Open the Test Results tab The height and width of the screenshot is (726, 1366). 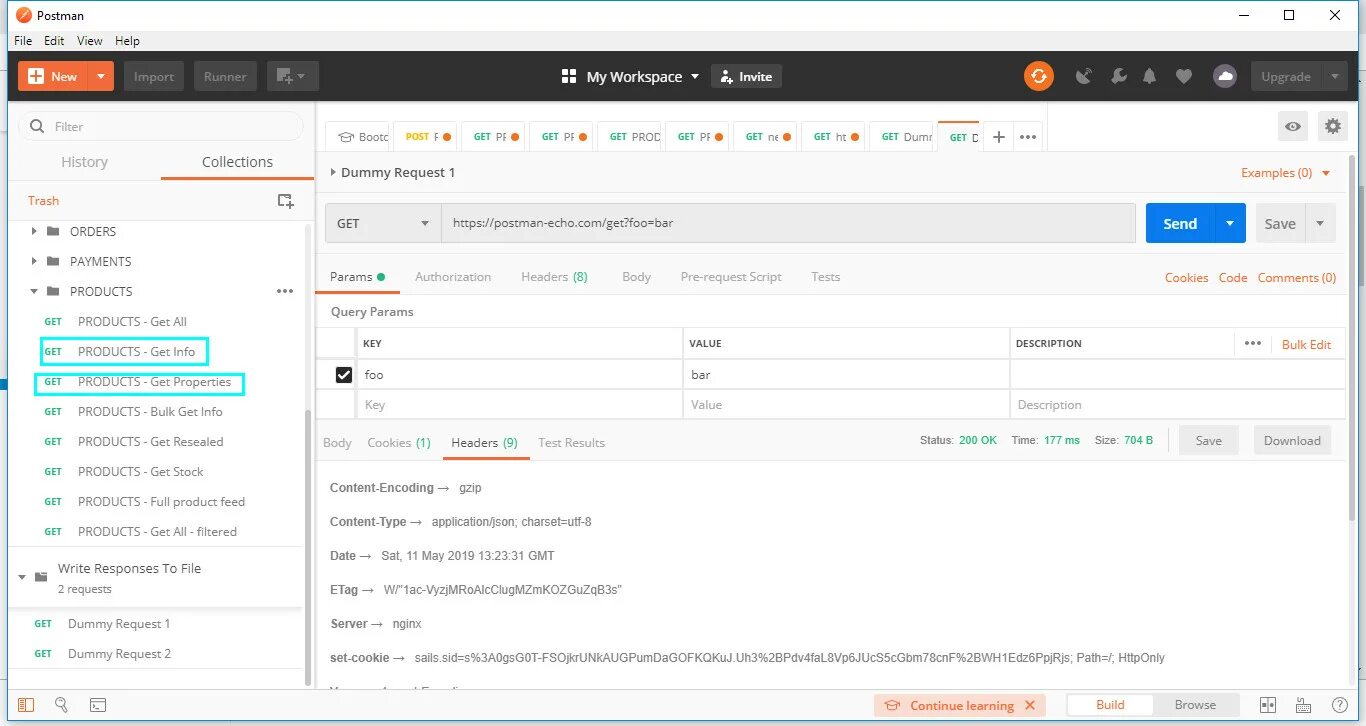[x=571, y=443]
